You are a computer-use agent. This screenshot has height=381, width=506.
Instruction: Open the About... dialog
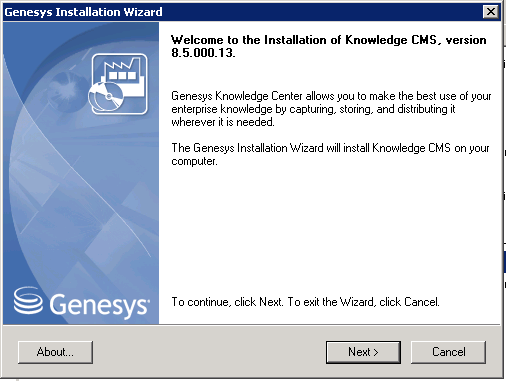tap(55, 352)
